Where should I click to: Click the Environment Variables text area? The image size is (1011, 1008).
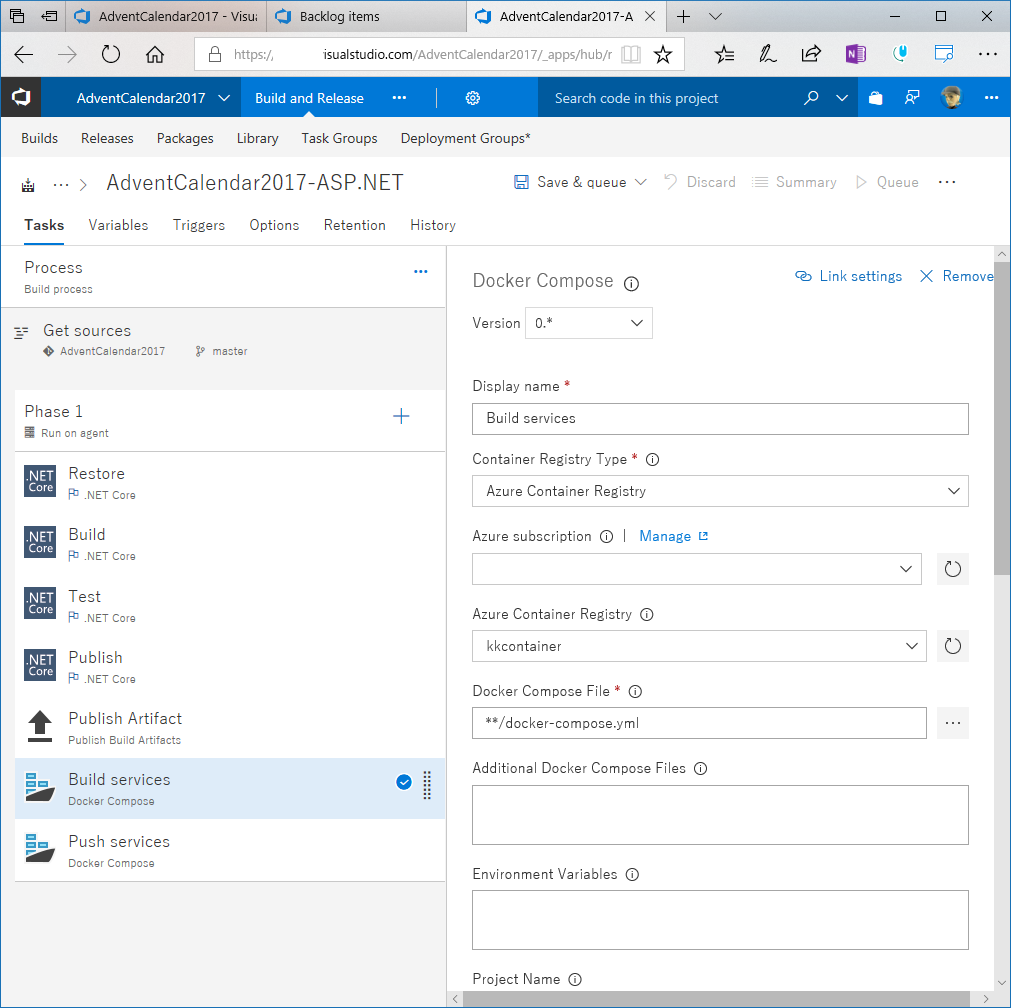coord(720,920)
